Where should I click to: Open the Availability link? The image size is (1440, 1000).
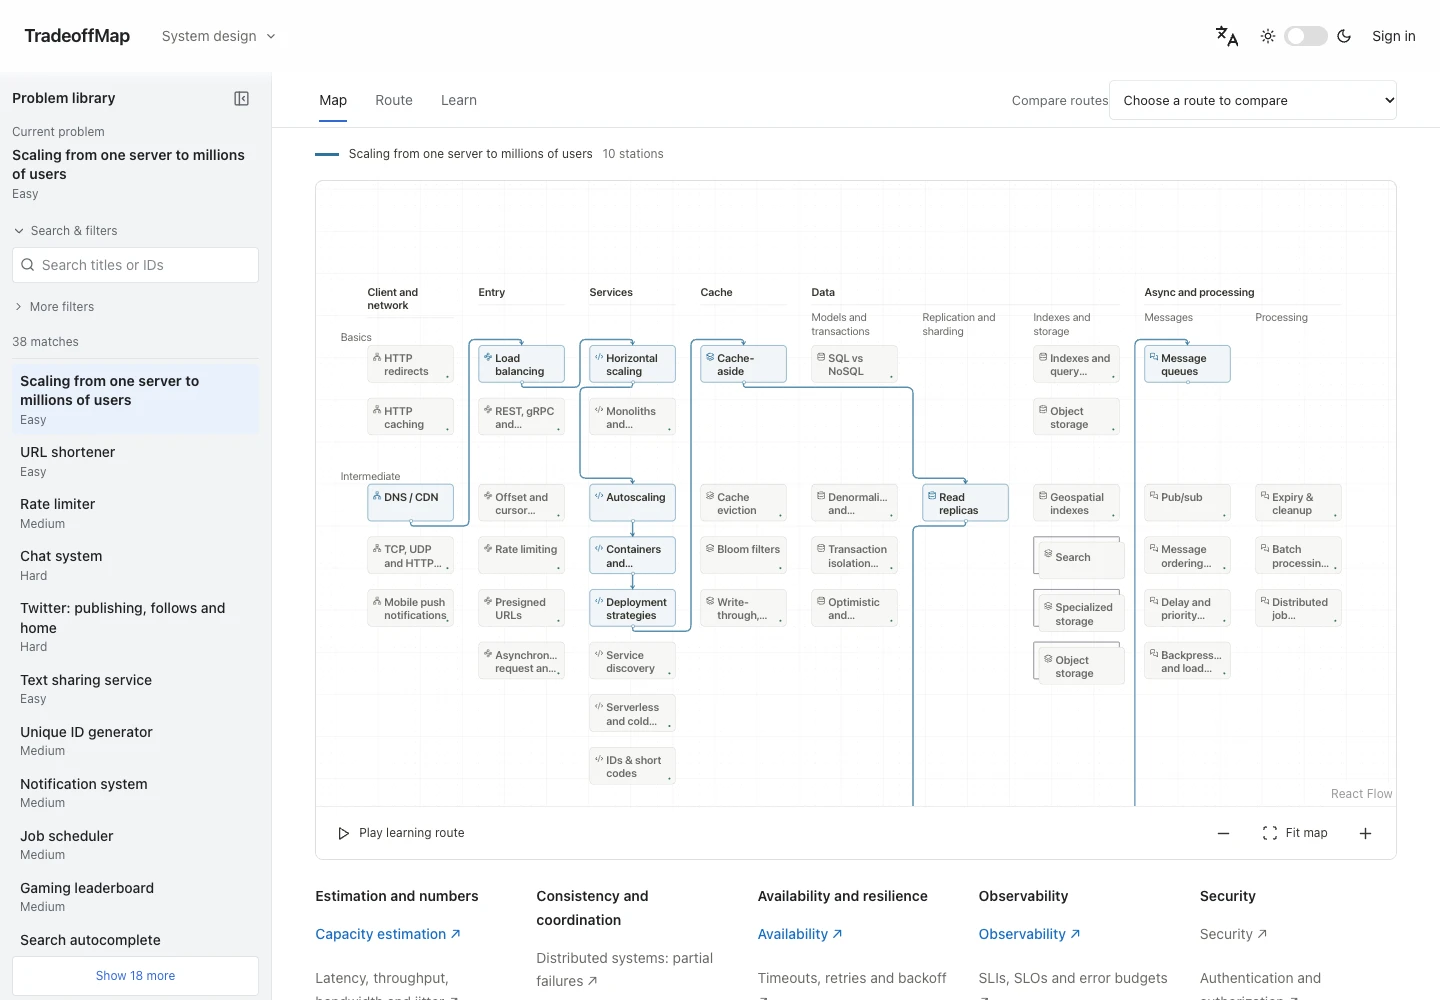click(x=800, y=934)
